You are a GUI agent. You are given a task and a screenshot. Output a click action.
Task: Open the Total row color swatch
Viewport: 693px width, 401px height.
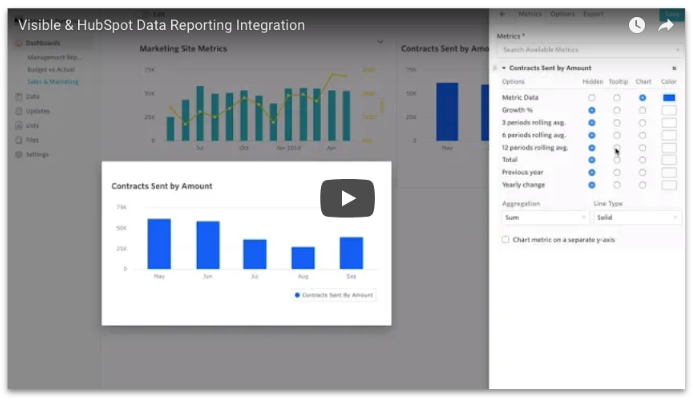(669, 160)
